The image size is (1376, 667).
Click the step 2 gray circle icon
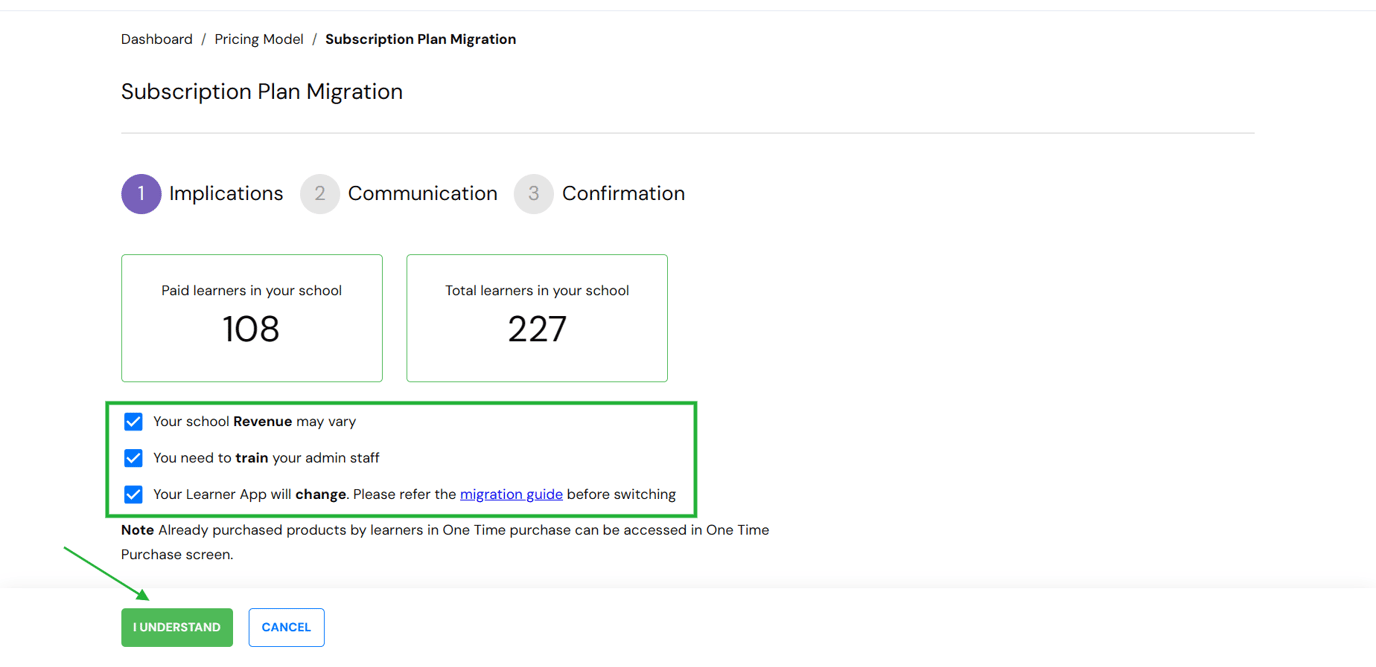[319, 194]
